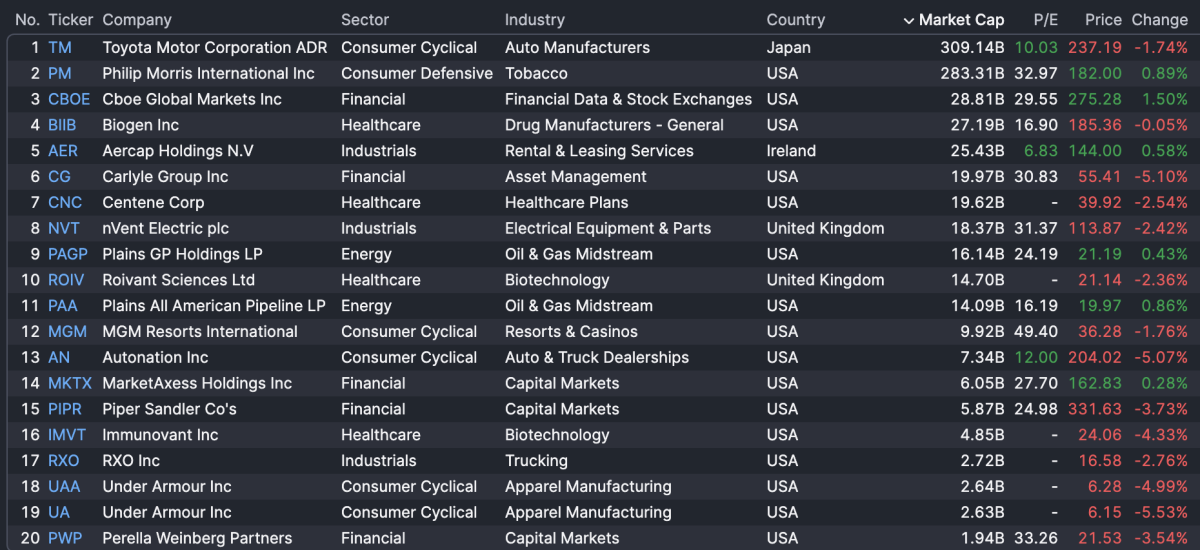The height and width of the screenshot is (550, 1200).
Task: Sort by the Sector column header
Action: coord(365,20)
